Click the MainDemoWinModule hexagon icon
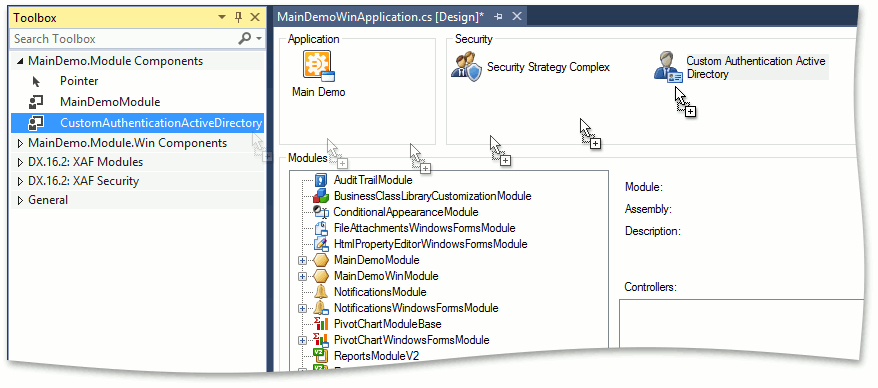878x388 pixels. pyautogui.click(x=321, y=276)
